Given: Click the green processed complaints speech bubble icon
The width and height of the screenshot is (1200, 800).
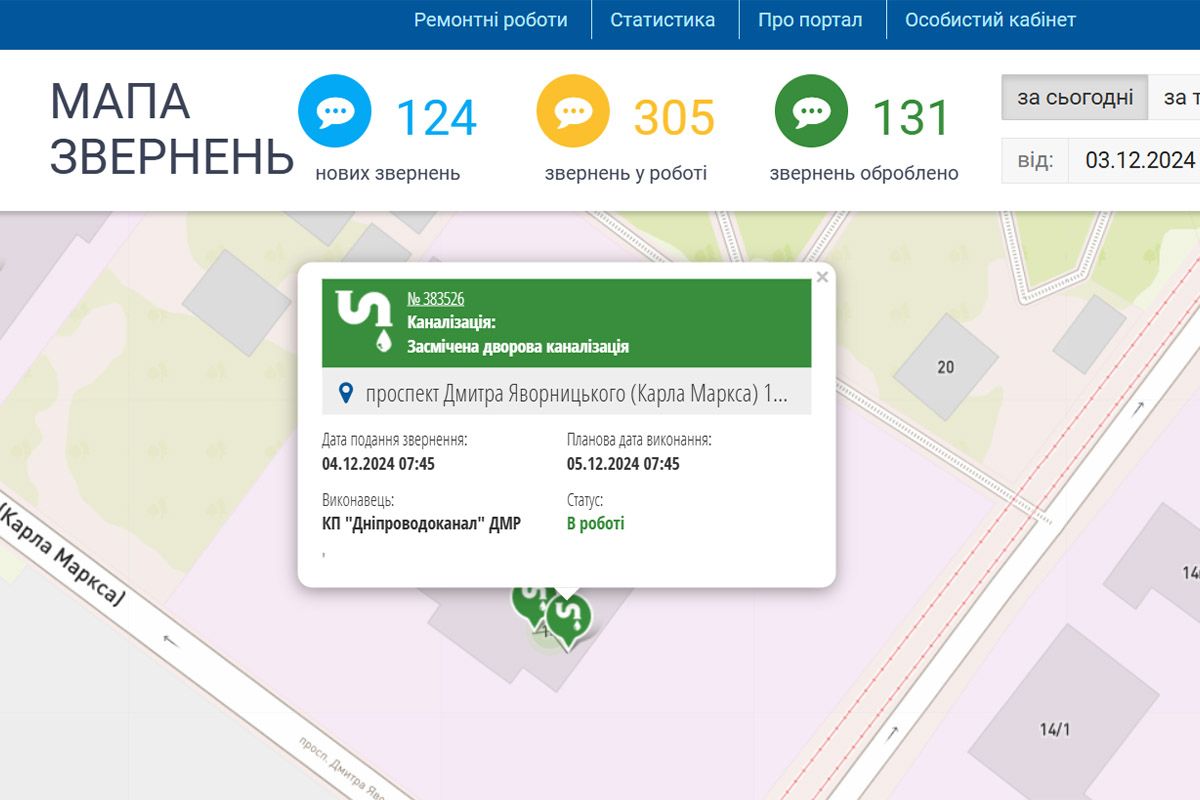Looking at the screenshot, I should click(809, 110).
